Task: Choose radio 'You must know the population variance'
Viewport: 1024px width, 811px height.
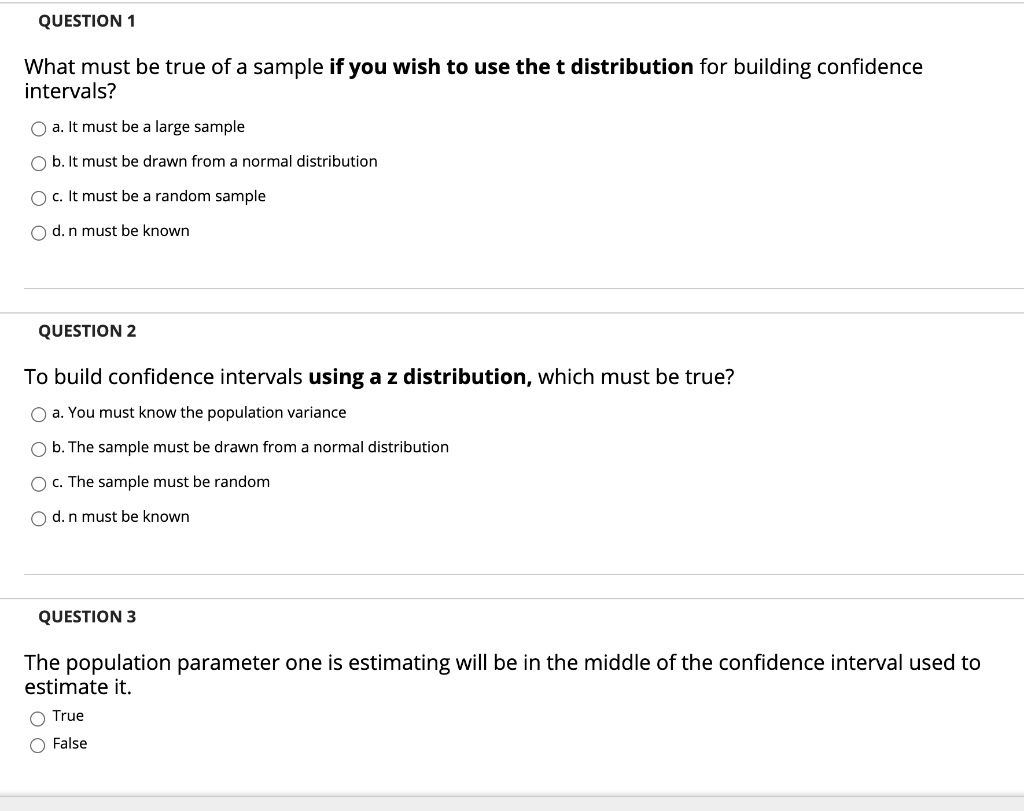Action: point(38,414)
